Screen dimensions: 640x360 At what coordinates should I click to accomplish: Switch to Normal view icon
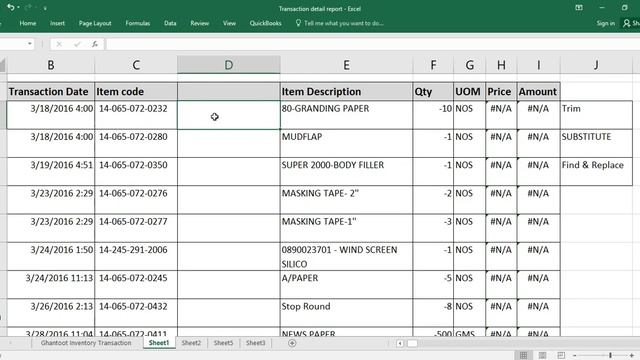(x=523, y=355)
